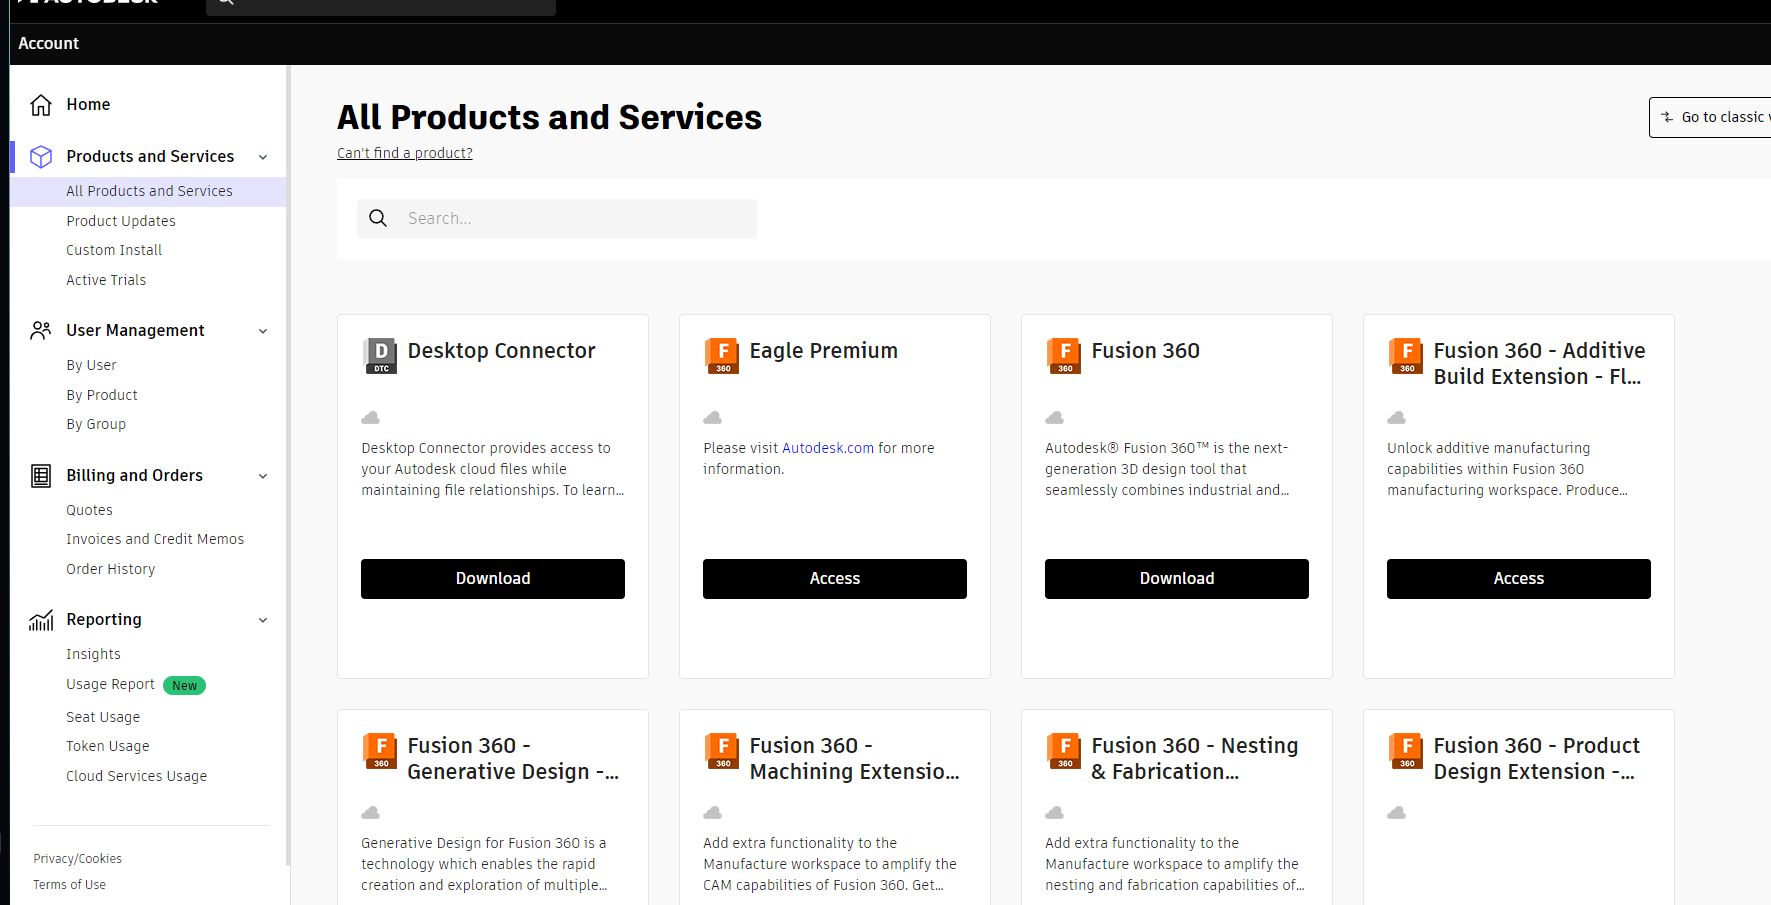Click cloud icon on Machining Extension card
1771x905 pixels.
click(712, 813)
